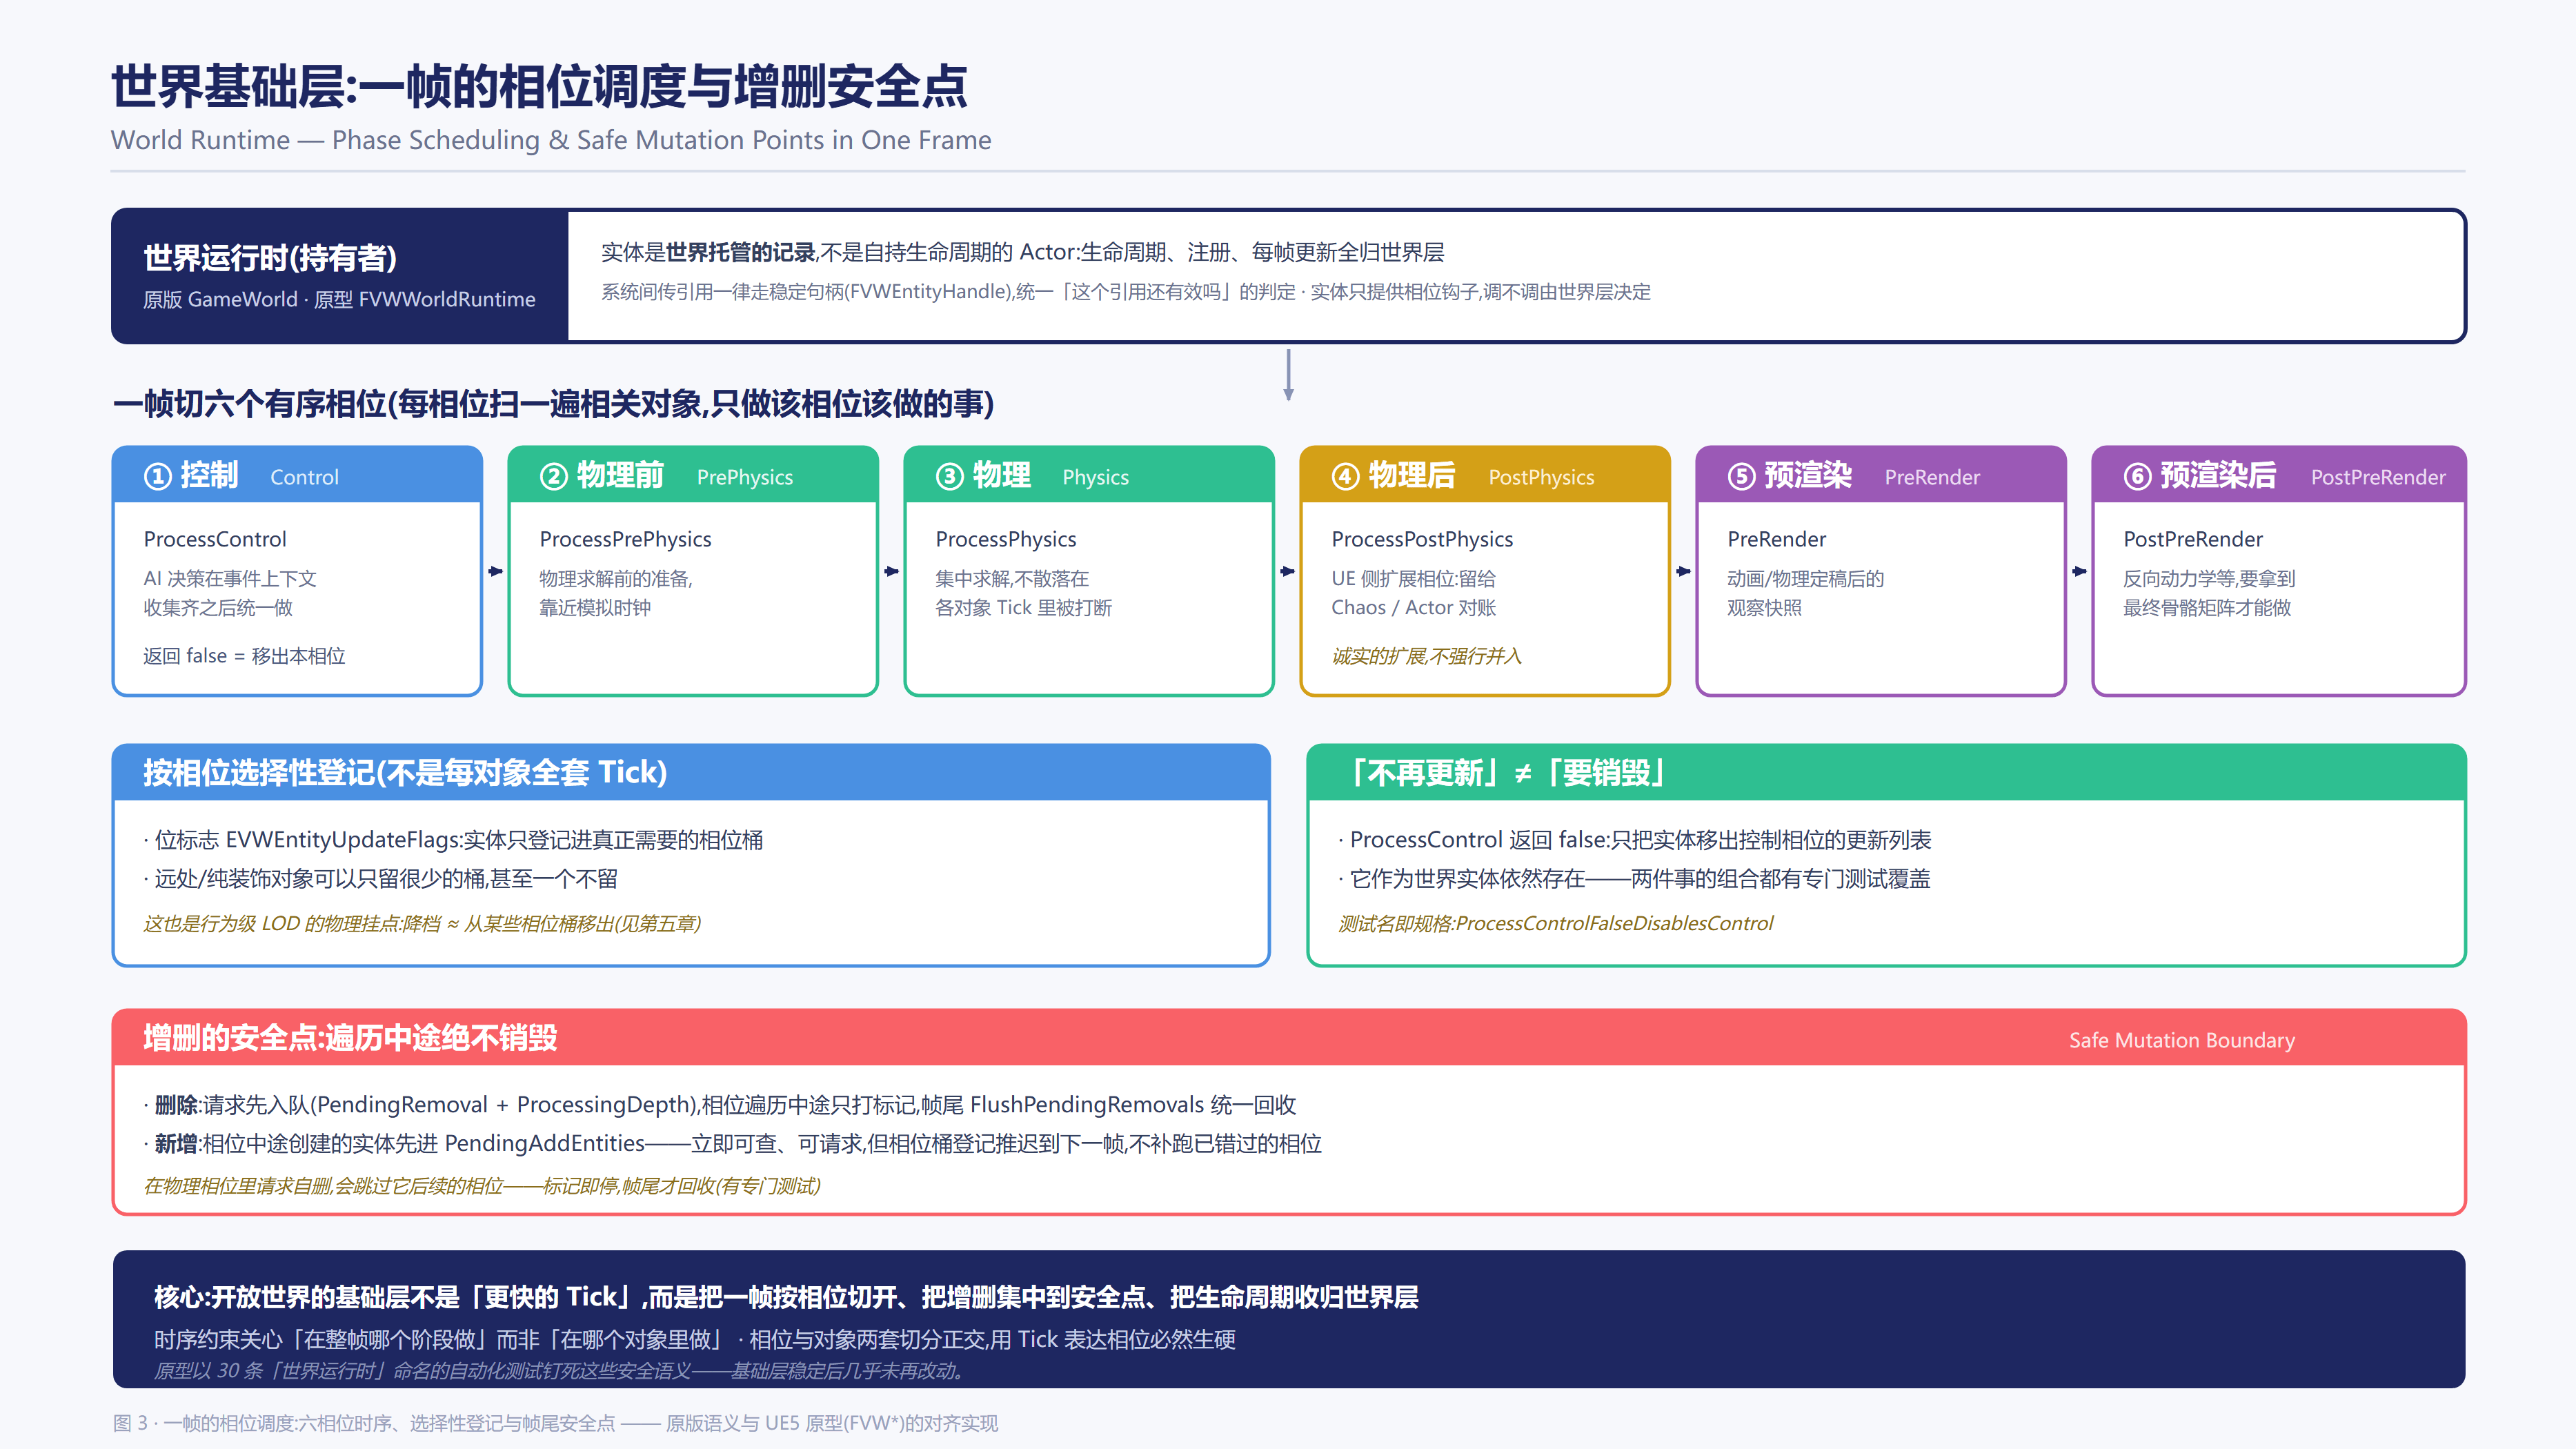Click the circled number 6 before 预渲染后

click(2137, 476)
